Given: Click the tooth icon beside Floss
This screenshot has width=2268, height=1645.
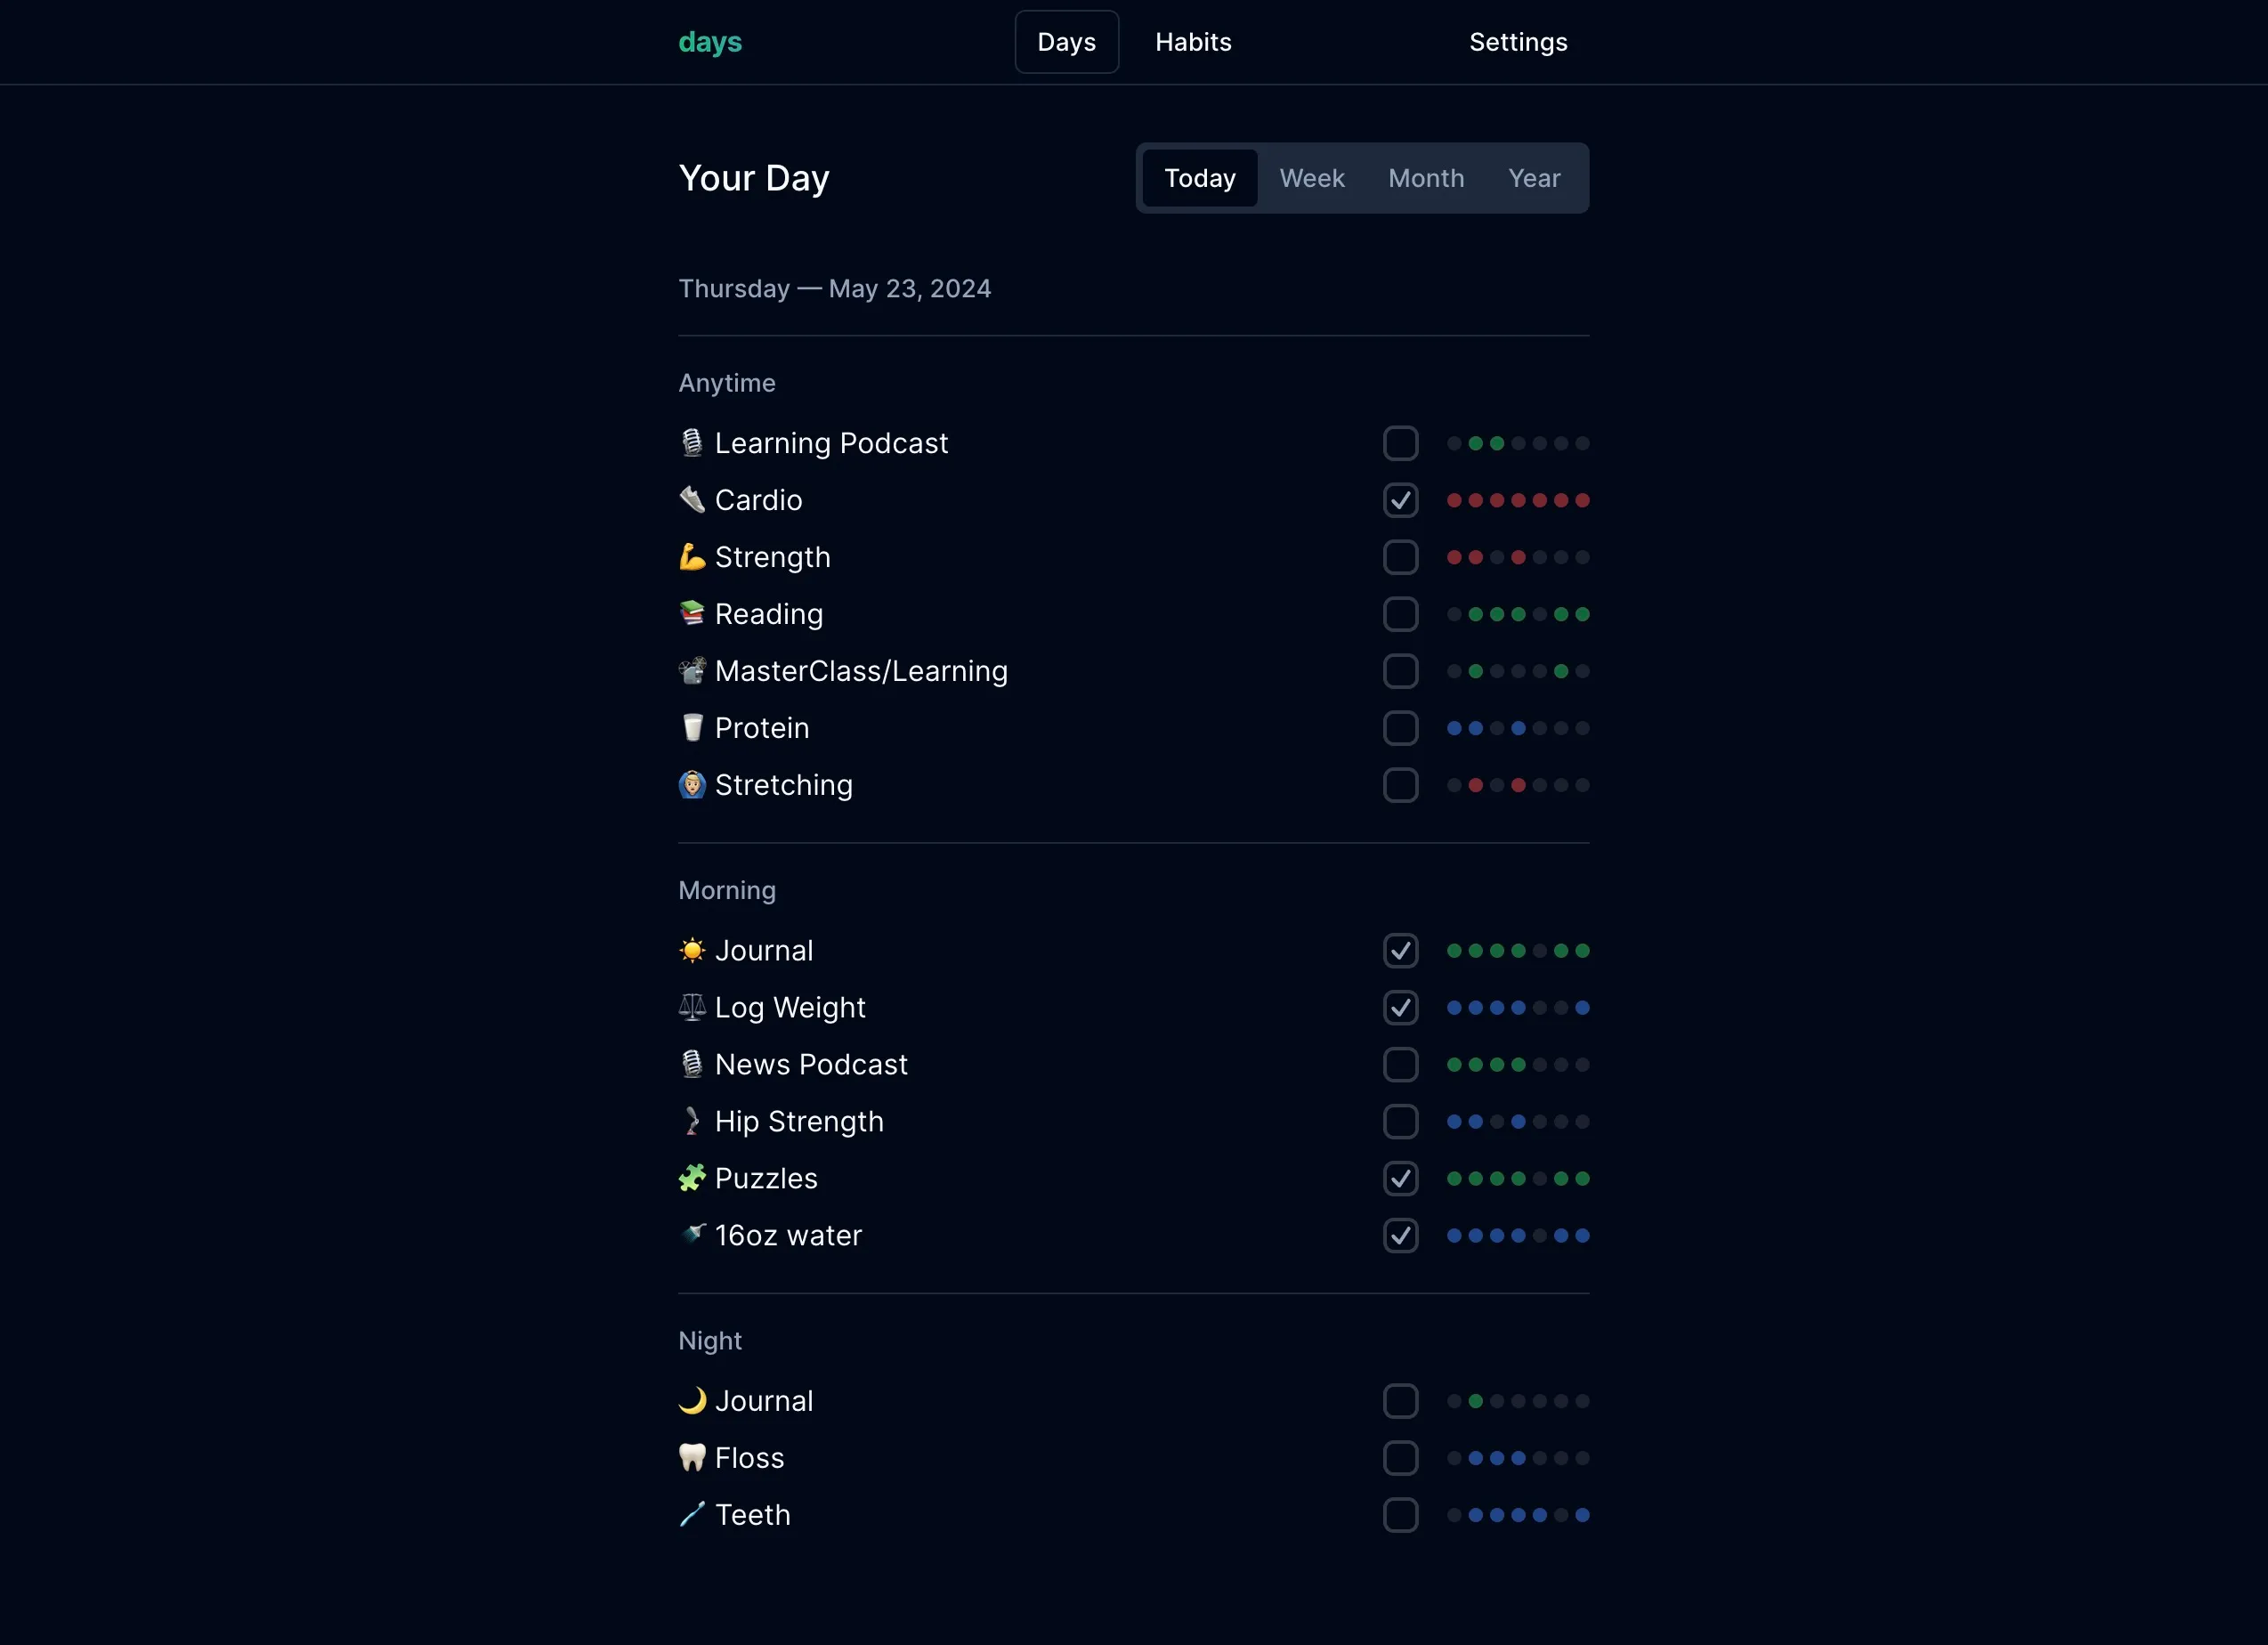Looking at the screenshot, I should click(x=692, y=1457).
